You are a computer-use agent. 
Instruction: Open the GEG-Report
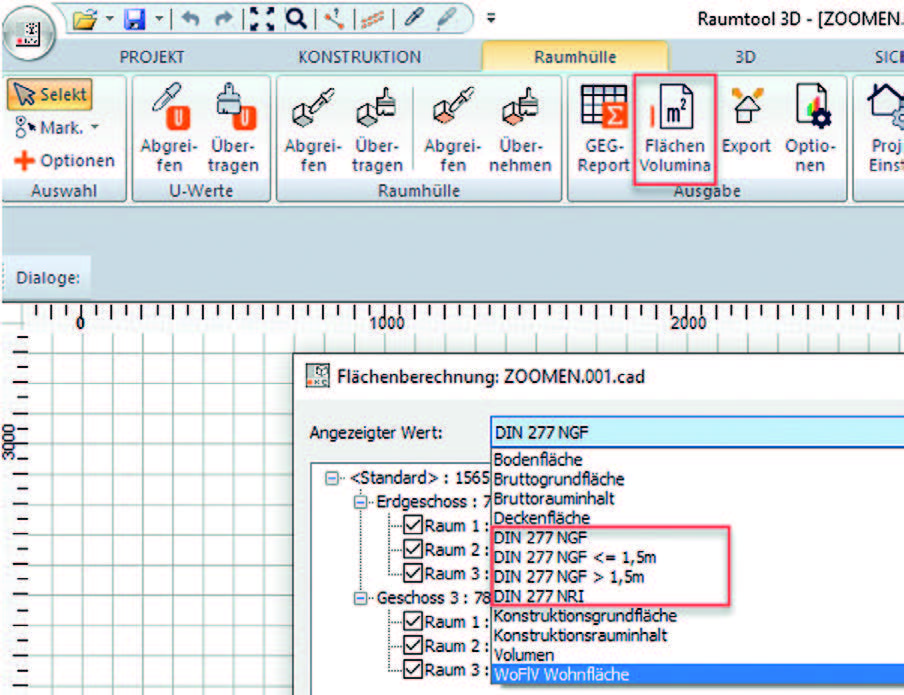(x=603, y=128)
